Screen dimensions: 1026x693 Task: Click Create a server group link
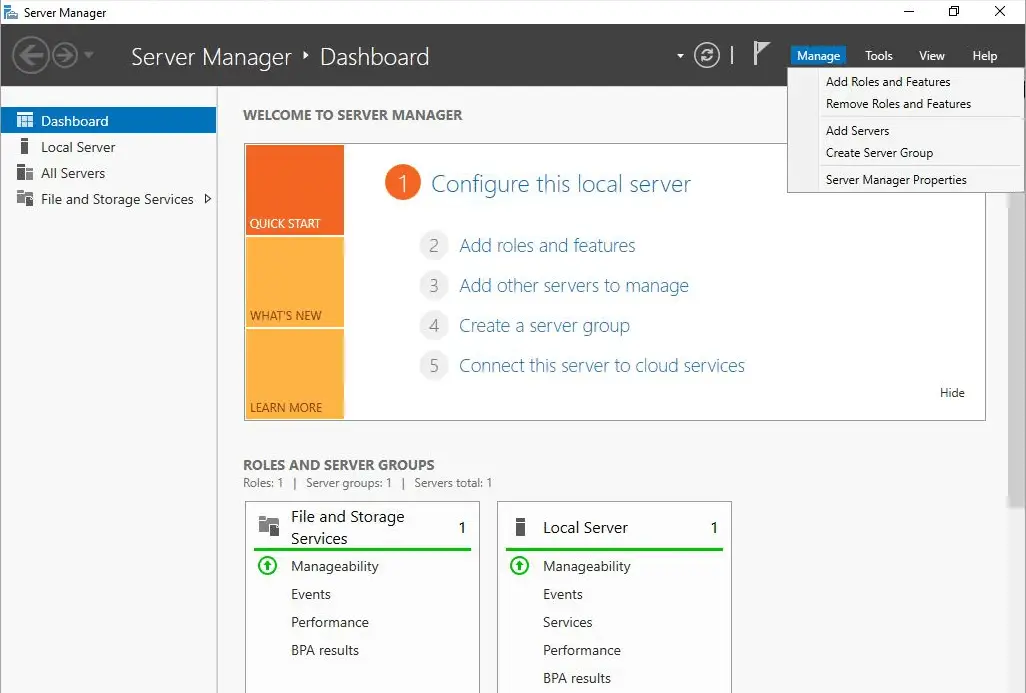[544, 326]
